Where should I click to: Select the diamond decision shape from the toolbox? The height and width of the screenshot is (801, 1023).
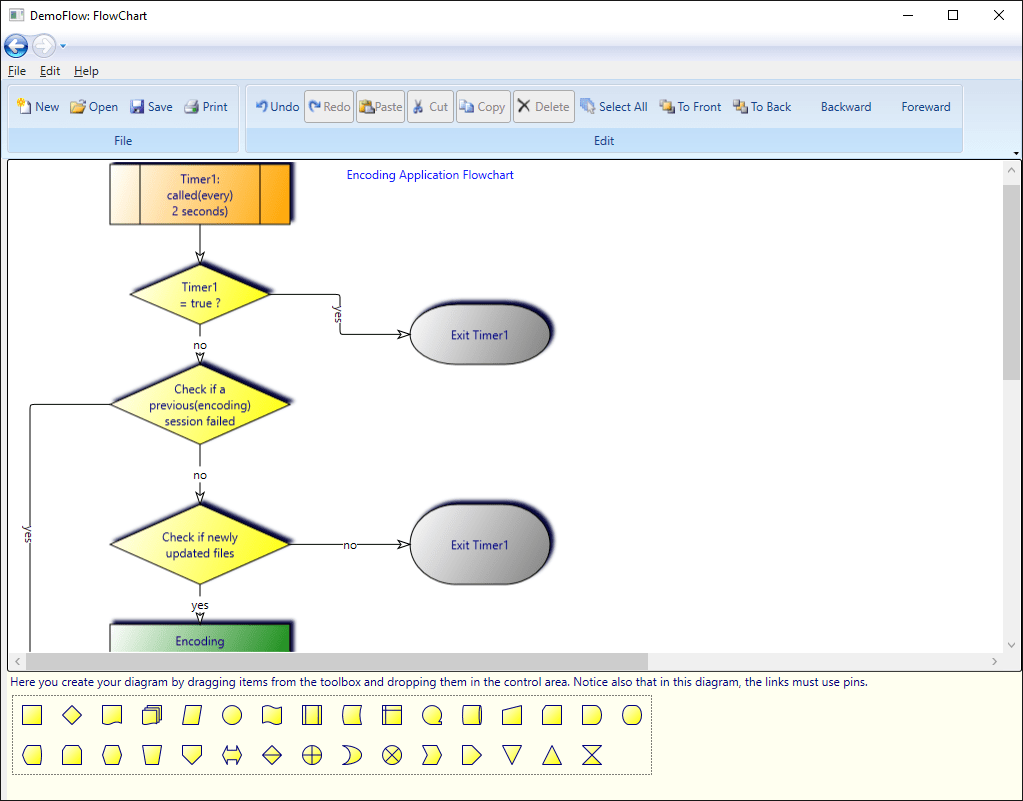[72, 715]
